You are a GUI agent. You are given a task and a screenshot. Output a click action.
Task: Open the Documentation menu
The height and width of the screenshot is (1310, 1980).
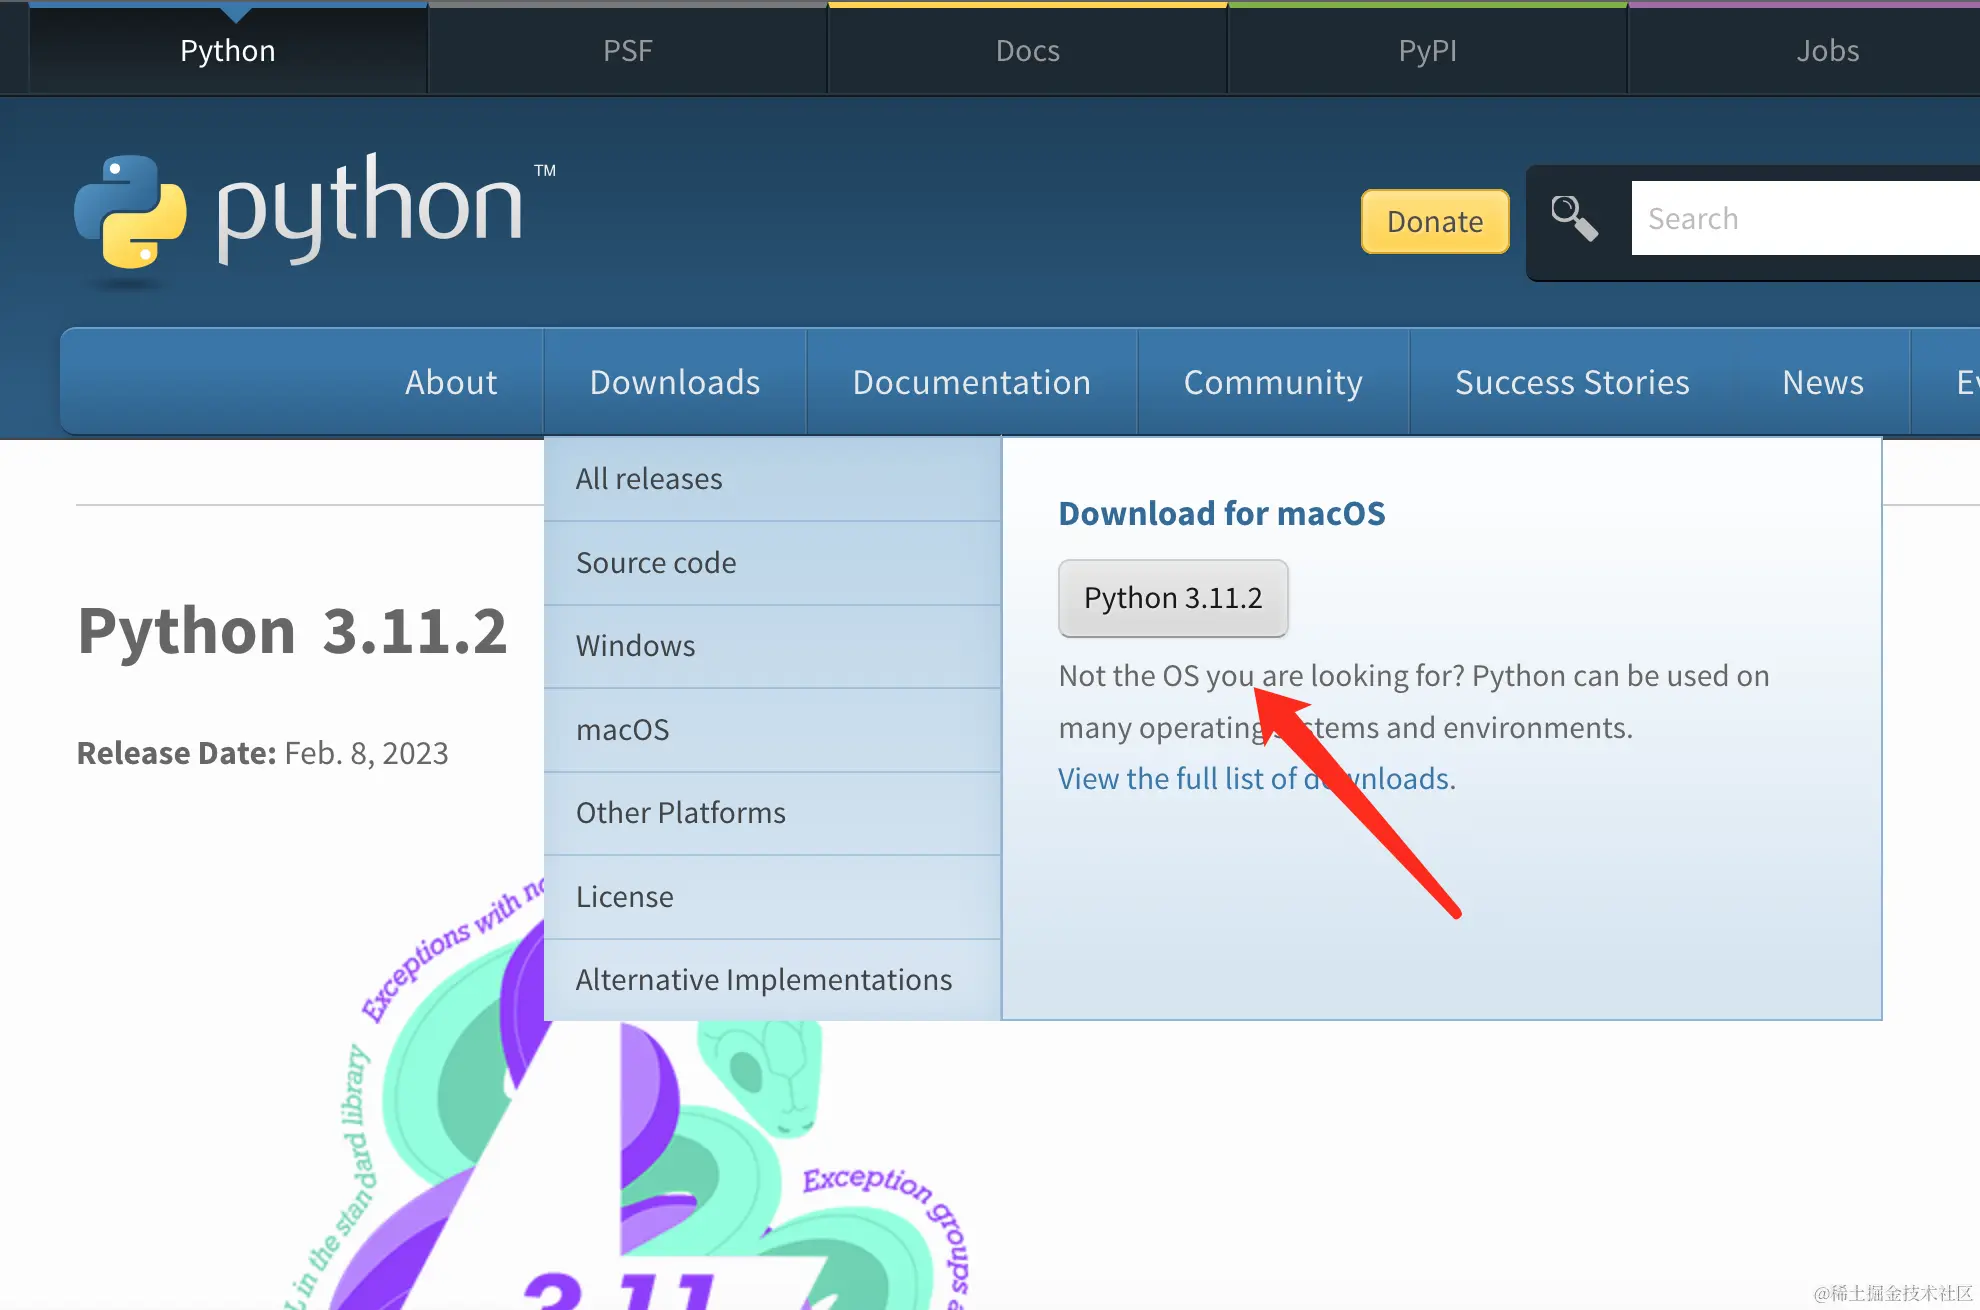(972, 382)
